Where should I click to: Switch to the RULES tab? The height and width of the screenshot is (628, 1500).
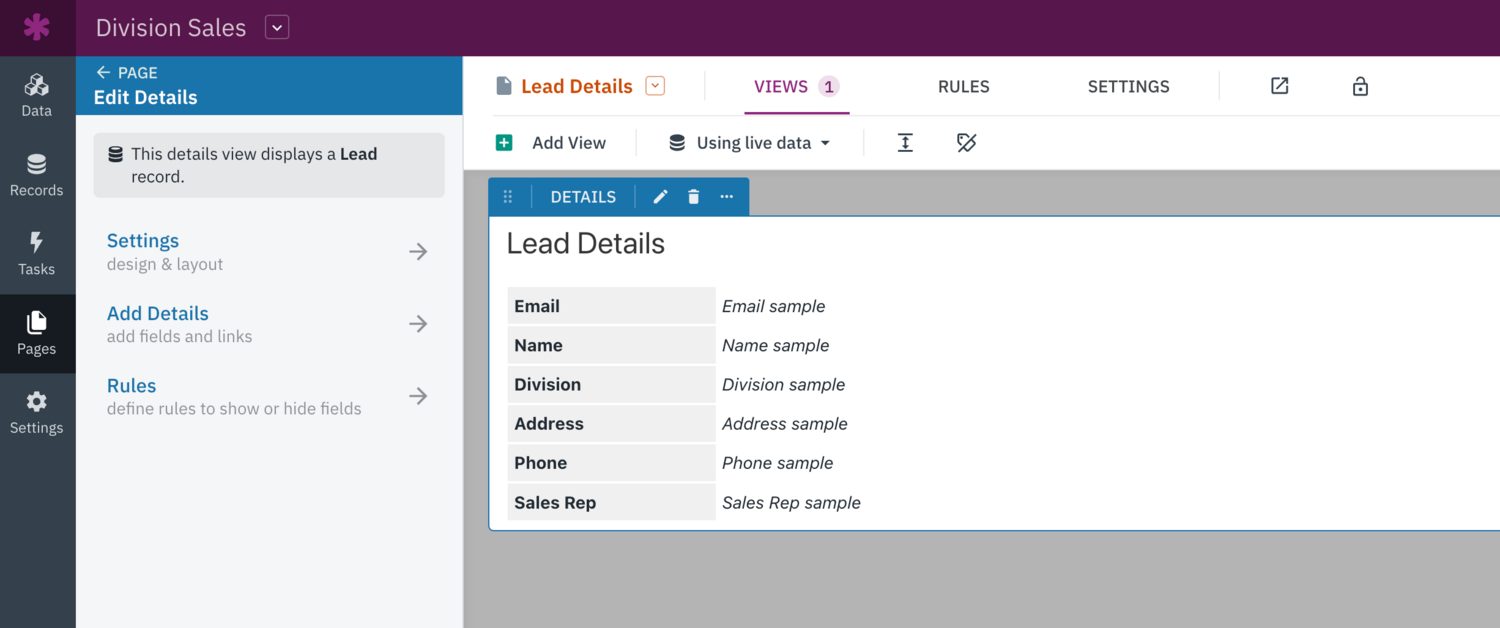coord(963,87)
